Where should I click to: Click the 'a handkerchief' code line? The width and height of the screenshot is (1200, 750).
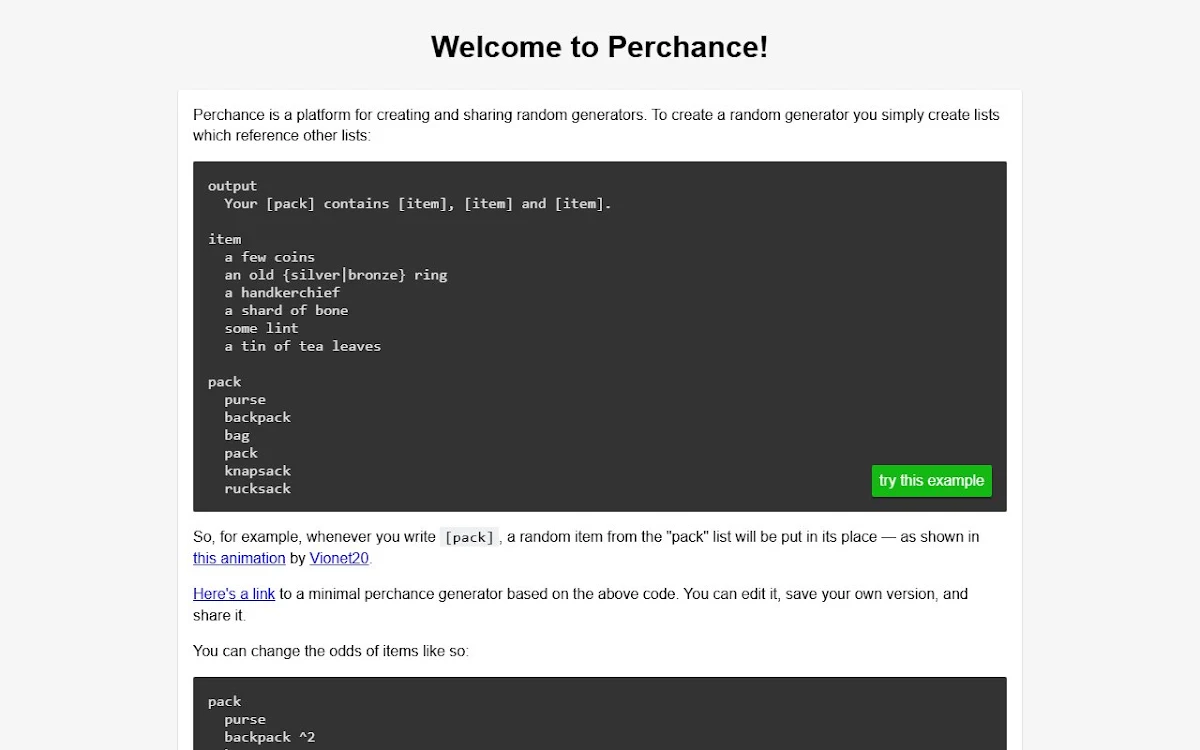pos(282,293)
